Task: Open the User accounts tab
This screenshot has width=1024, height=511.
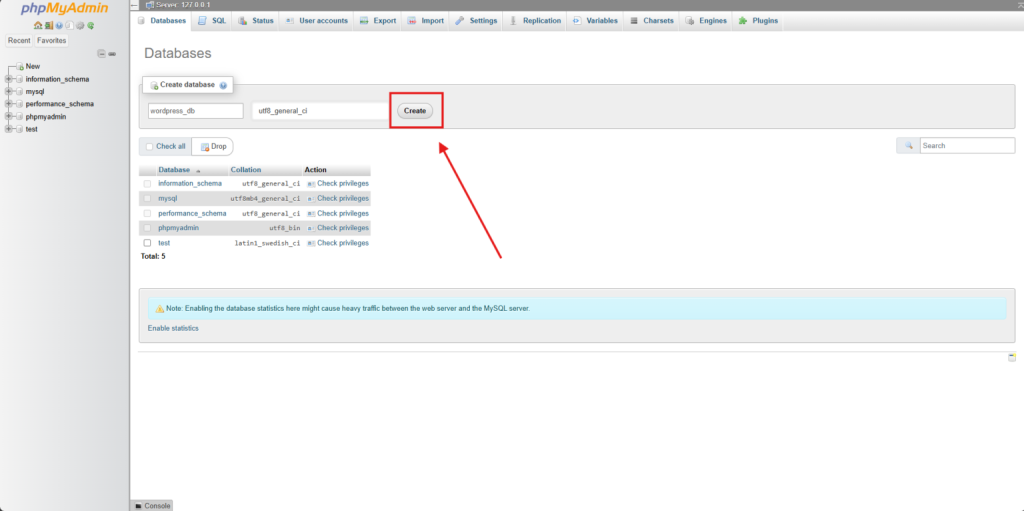Action: pos(317,21)
